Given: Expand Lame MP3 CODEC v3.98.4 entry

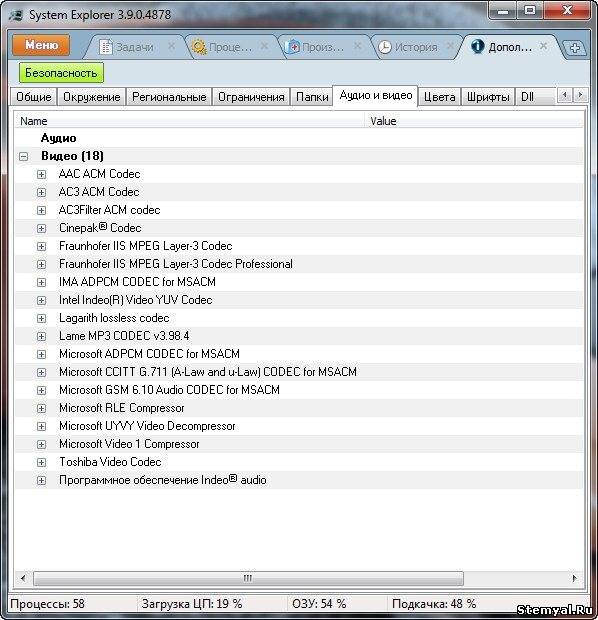Looking at the screenshot, I should 41,336.
